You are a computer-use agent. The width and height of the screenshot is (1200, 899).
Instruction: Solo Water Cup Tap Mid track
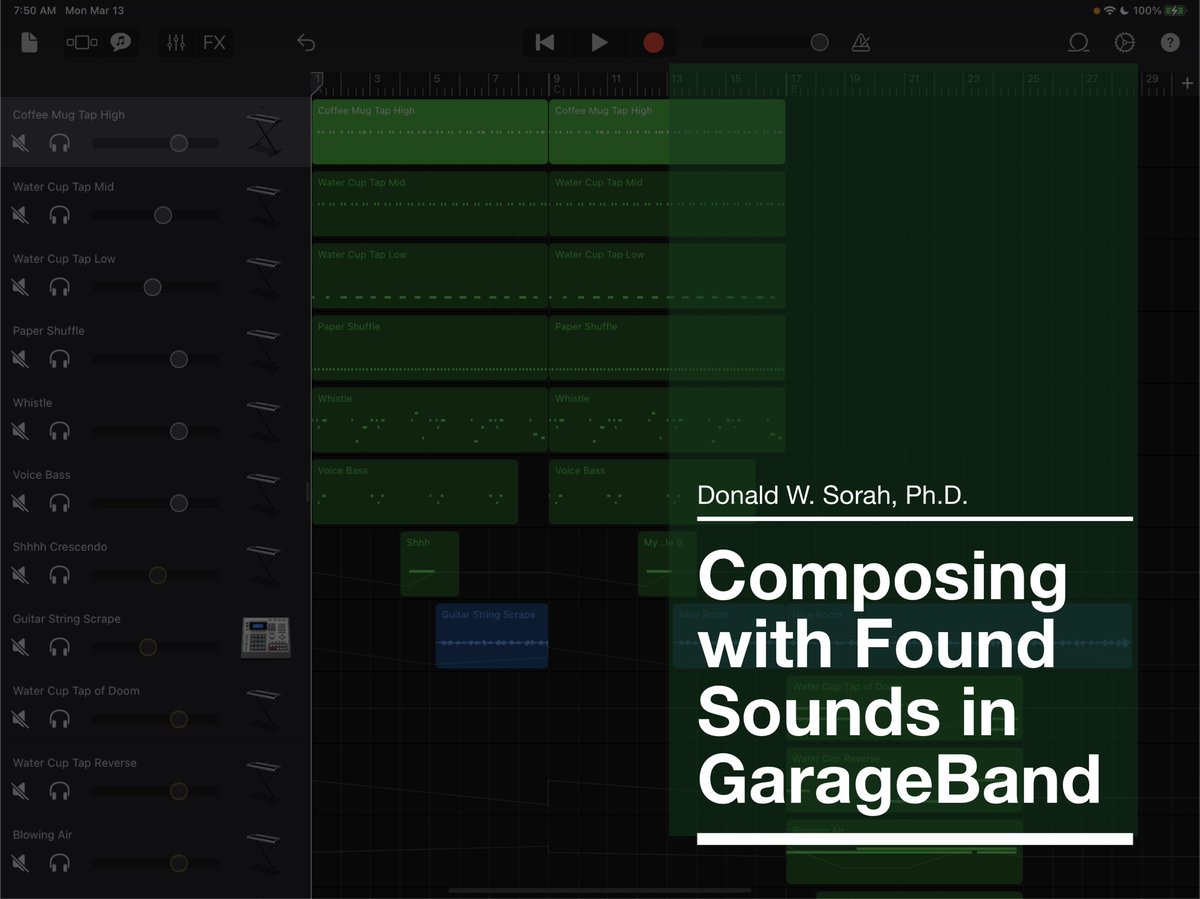[60, 215]
